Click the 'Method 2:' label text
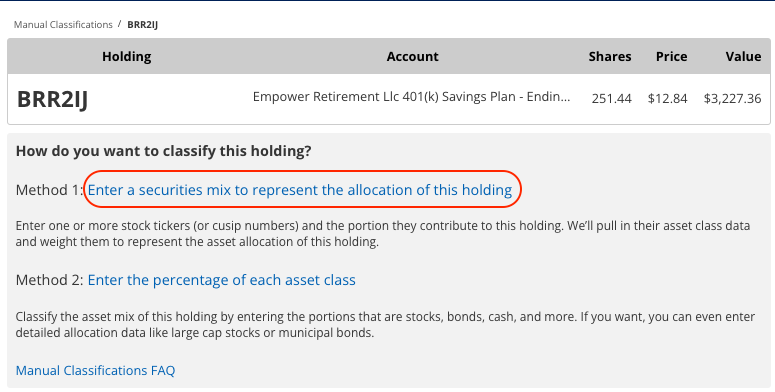Viewport: 775px width, 392px height. 50,280
